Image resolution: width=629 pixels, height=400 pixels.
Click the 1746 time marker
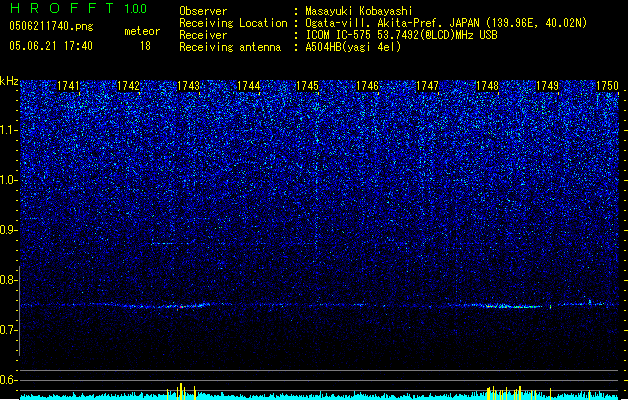[367, 86]
